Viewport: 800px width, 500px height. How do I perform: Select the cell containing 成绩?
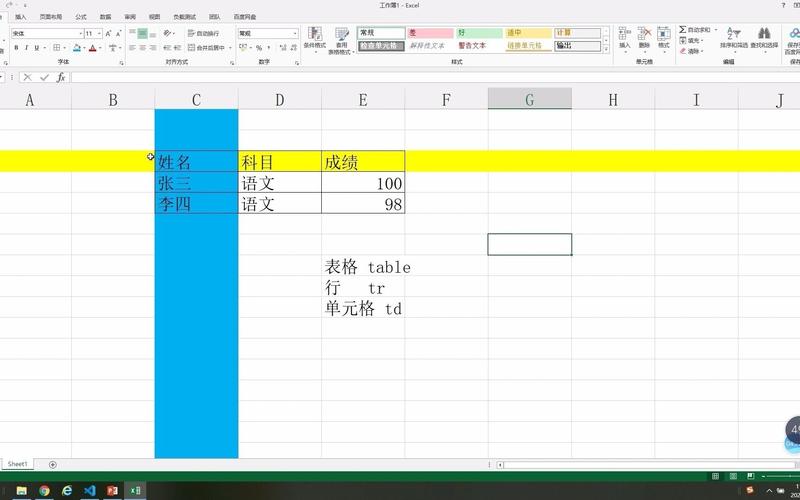tap(363, 161)
